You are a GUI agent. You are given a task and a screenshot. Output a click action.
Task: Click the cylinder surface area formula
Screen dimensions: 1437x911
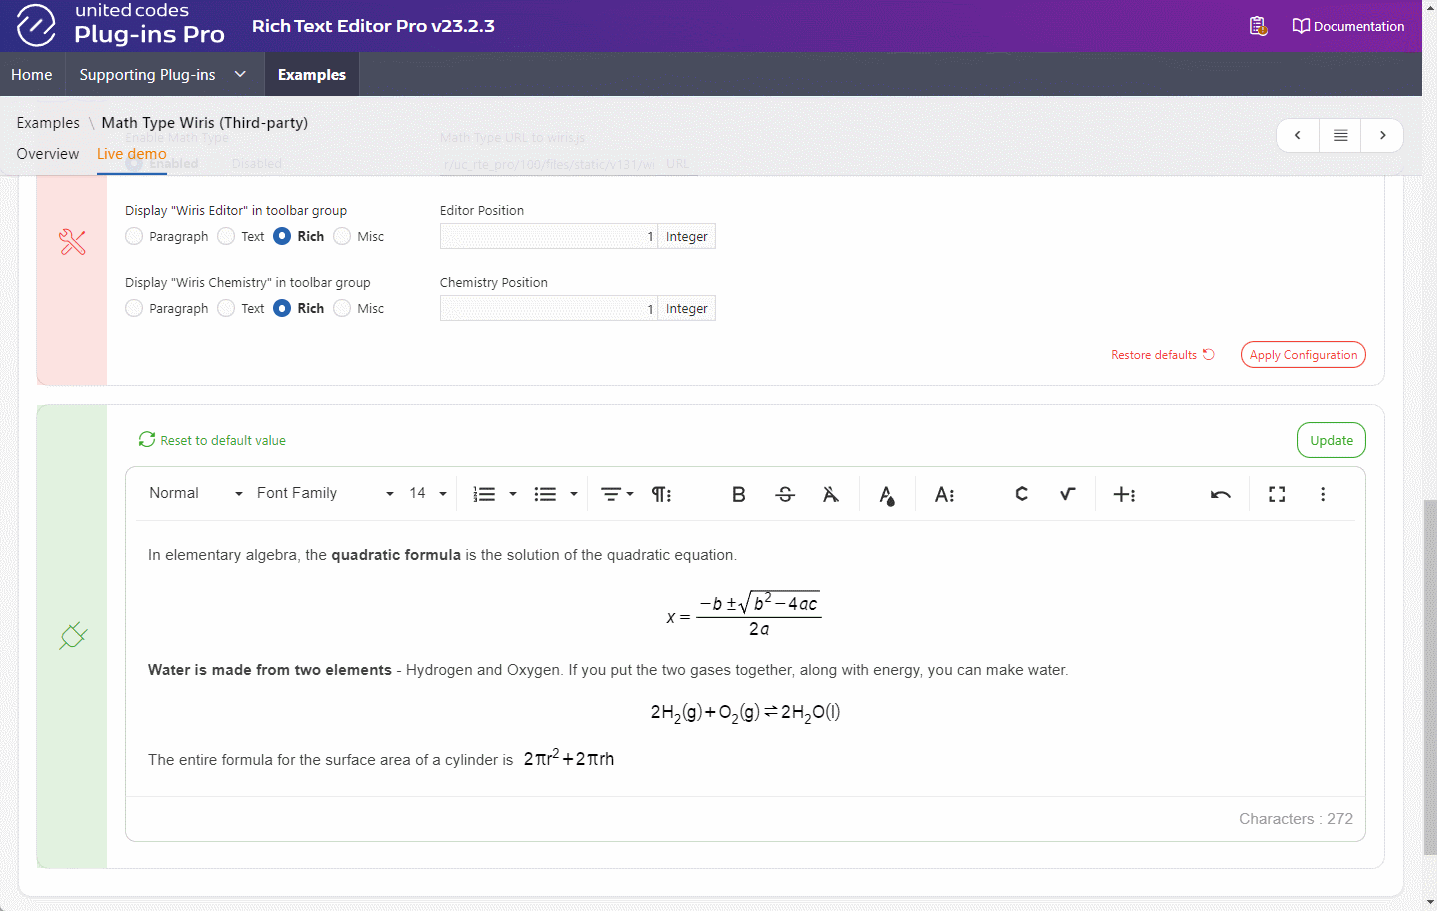click(569, 758)
